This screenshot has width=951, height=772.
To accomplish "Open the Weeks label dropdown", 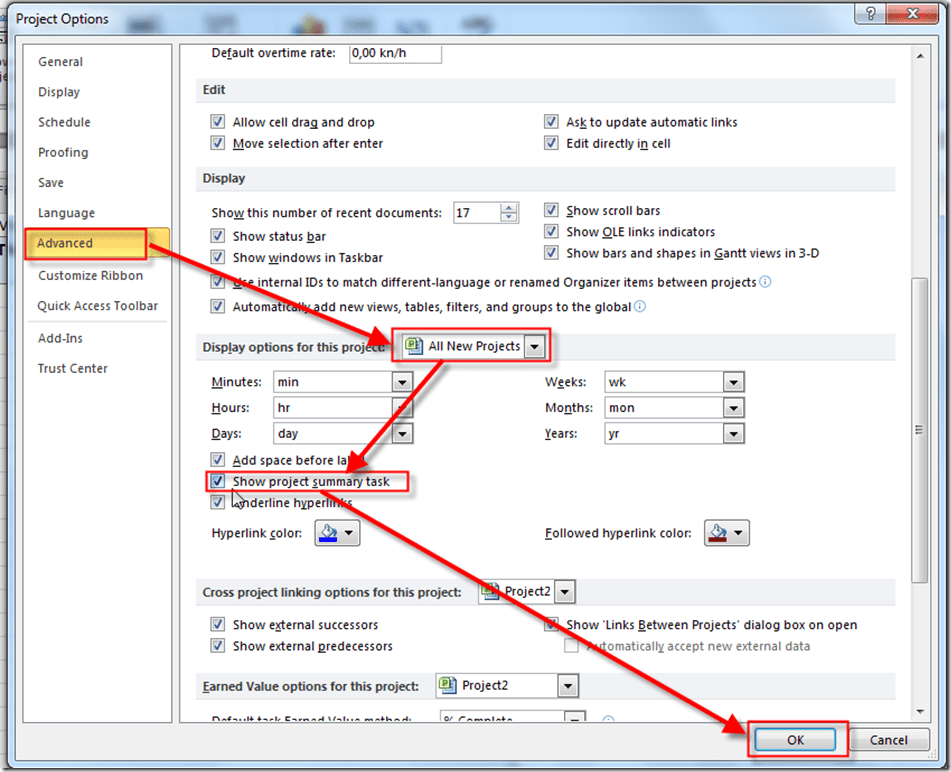I will coord(734,382).
